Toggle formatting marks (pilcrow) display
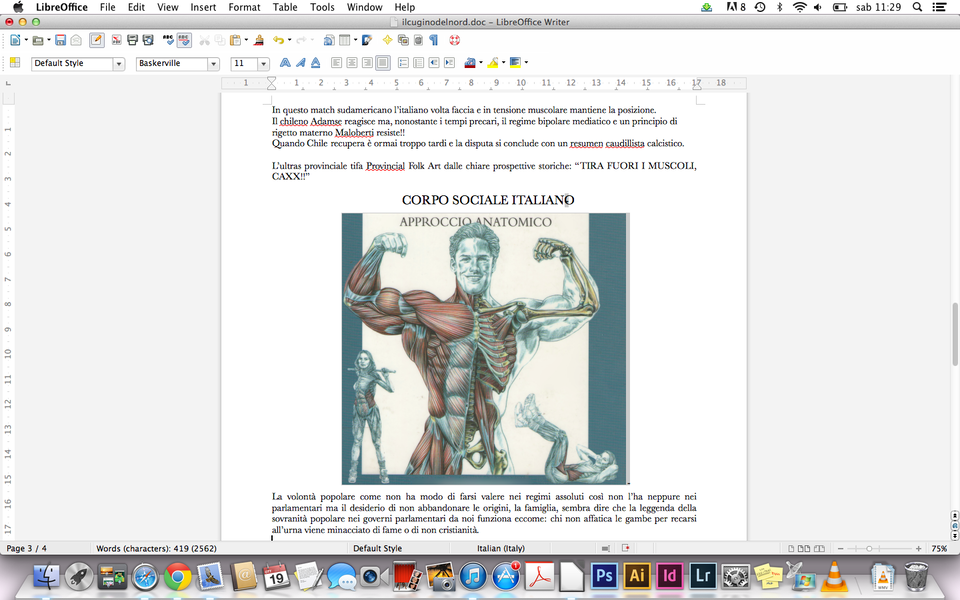 pos(433,40)
